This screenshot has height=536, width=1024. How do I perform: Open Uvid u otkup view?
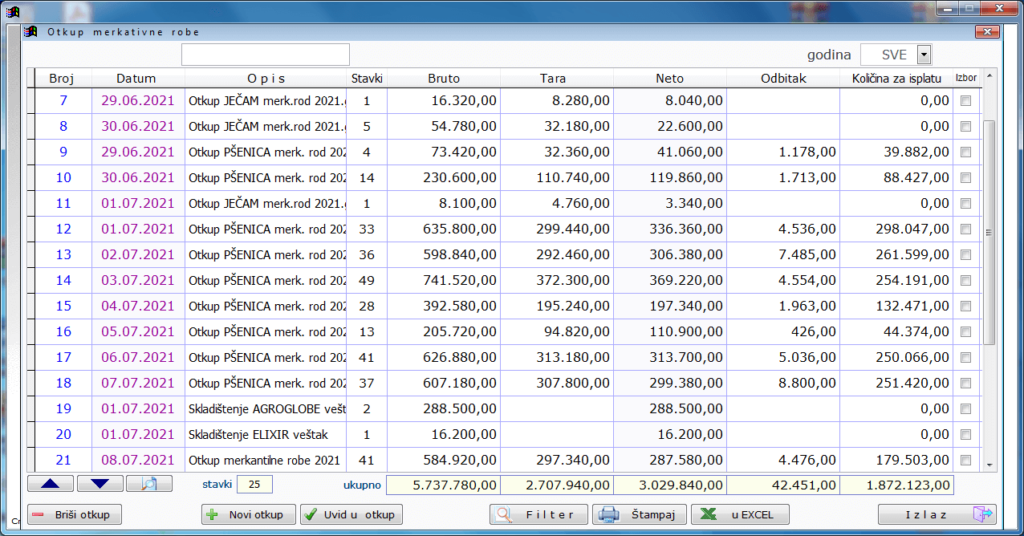tap(351, 514)
